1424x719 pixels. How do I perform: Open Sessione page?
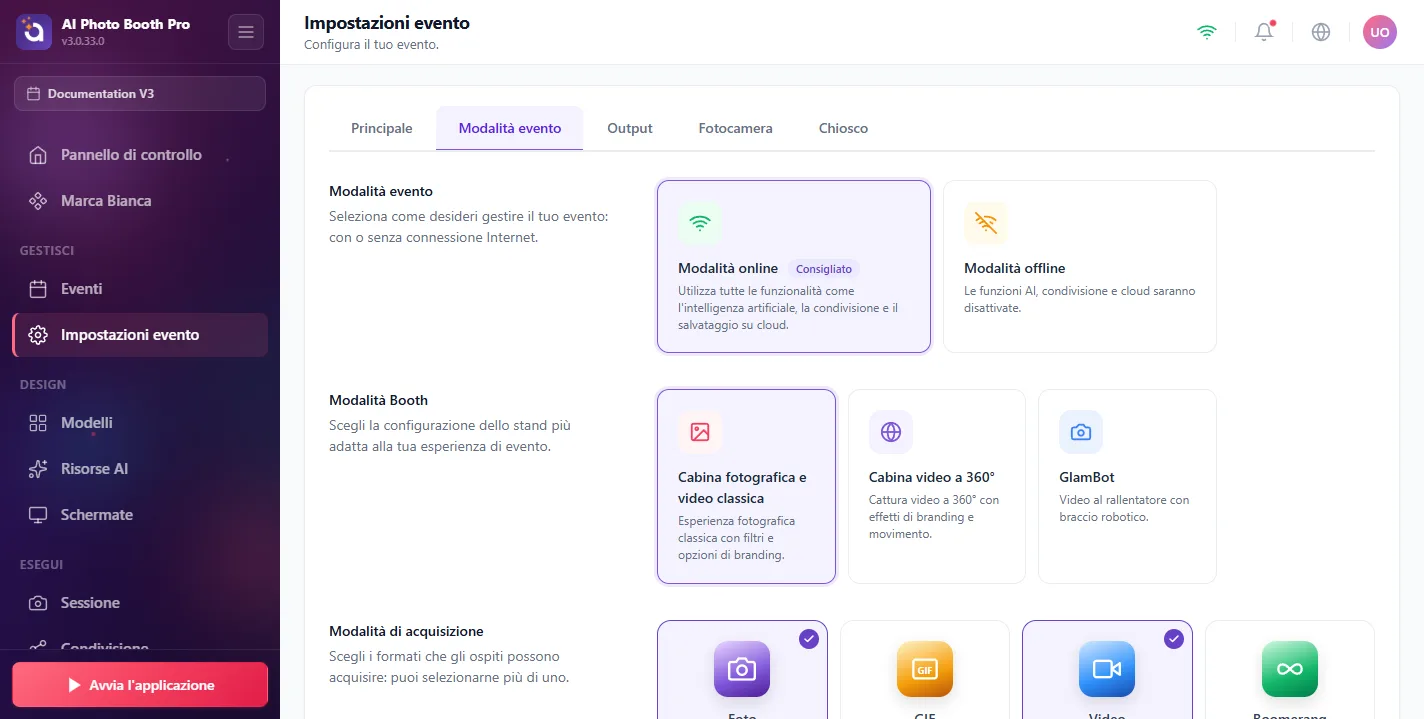[x=140, y=603]
